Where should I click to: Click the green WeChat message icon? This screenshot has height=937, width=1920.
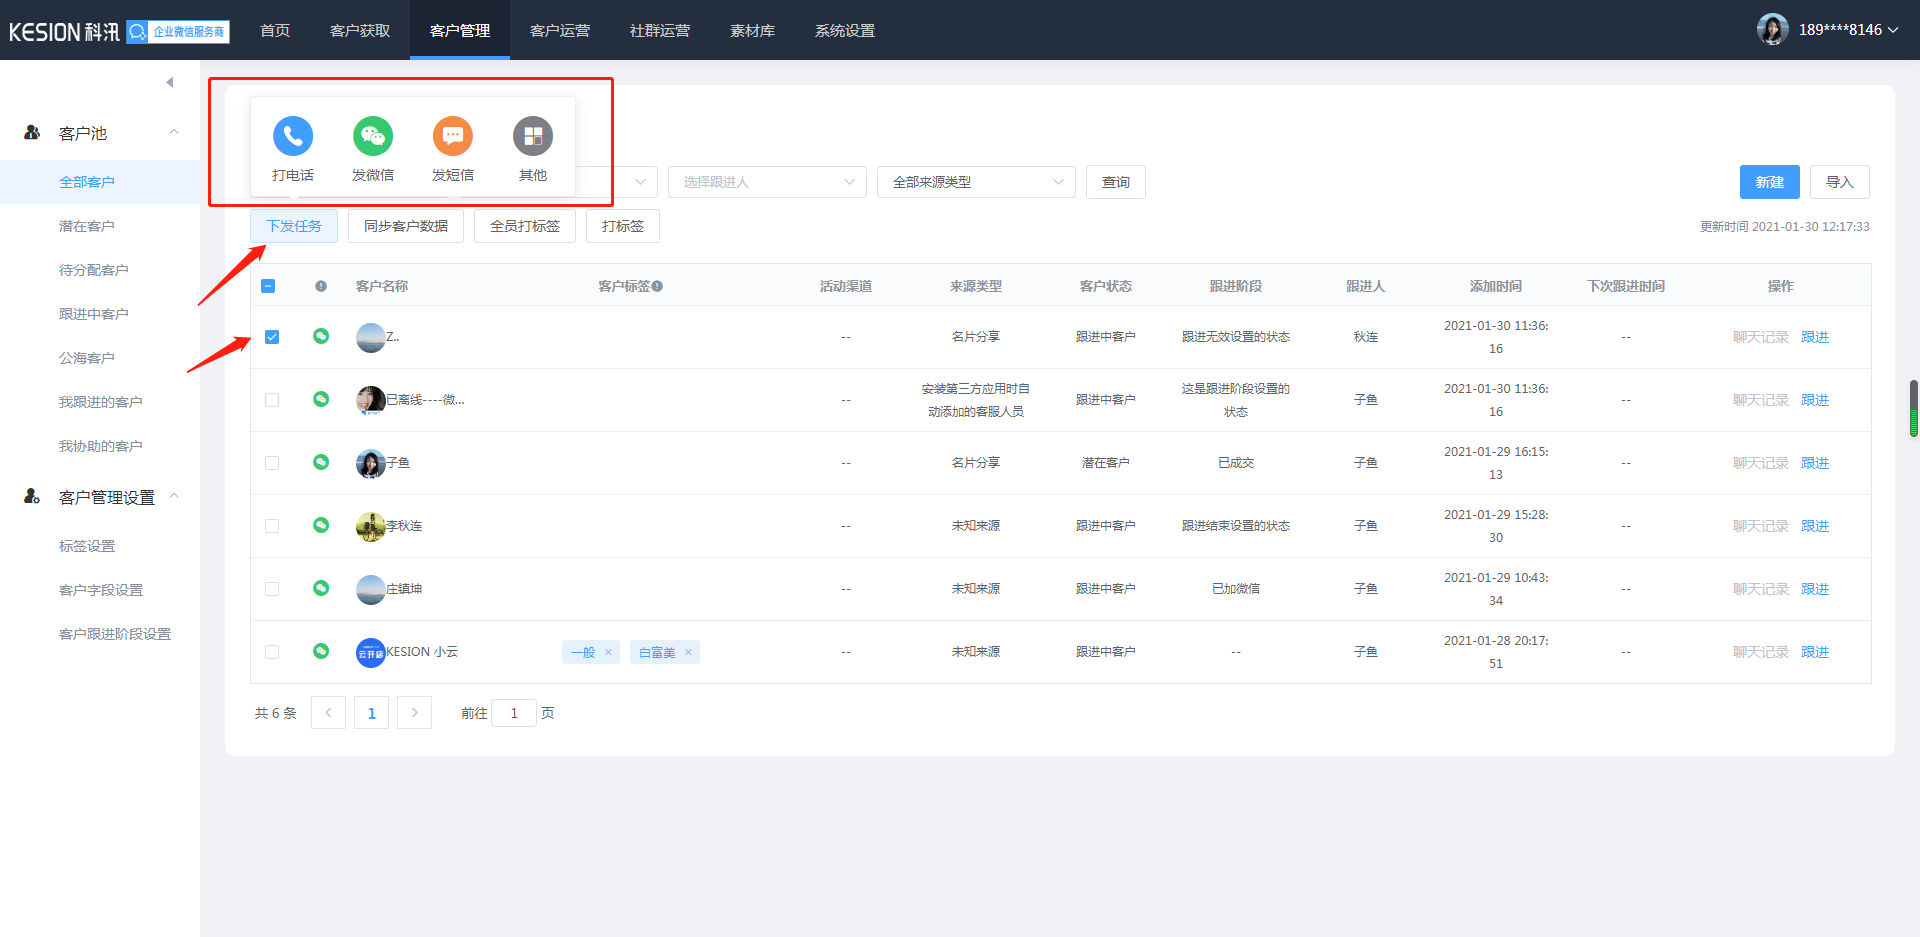tap(372, 136)
